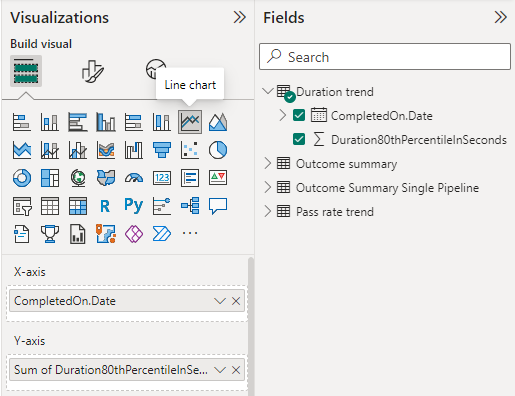The height and width of the screenshot is (396, 515).
Task: Select the Area chart visual
Action: pyautogui.click(x=218, y=122)
